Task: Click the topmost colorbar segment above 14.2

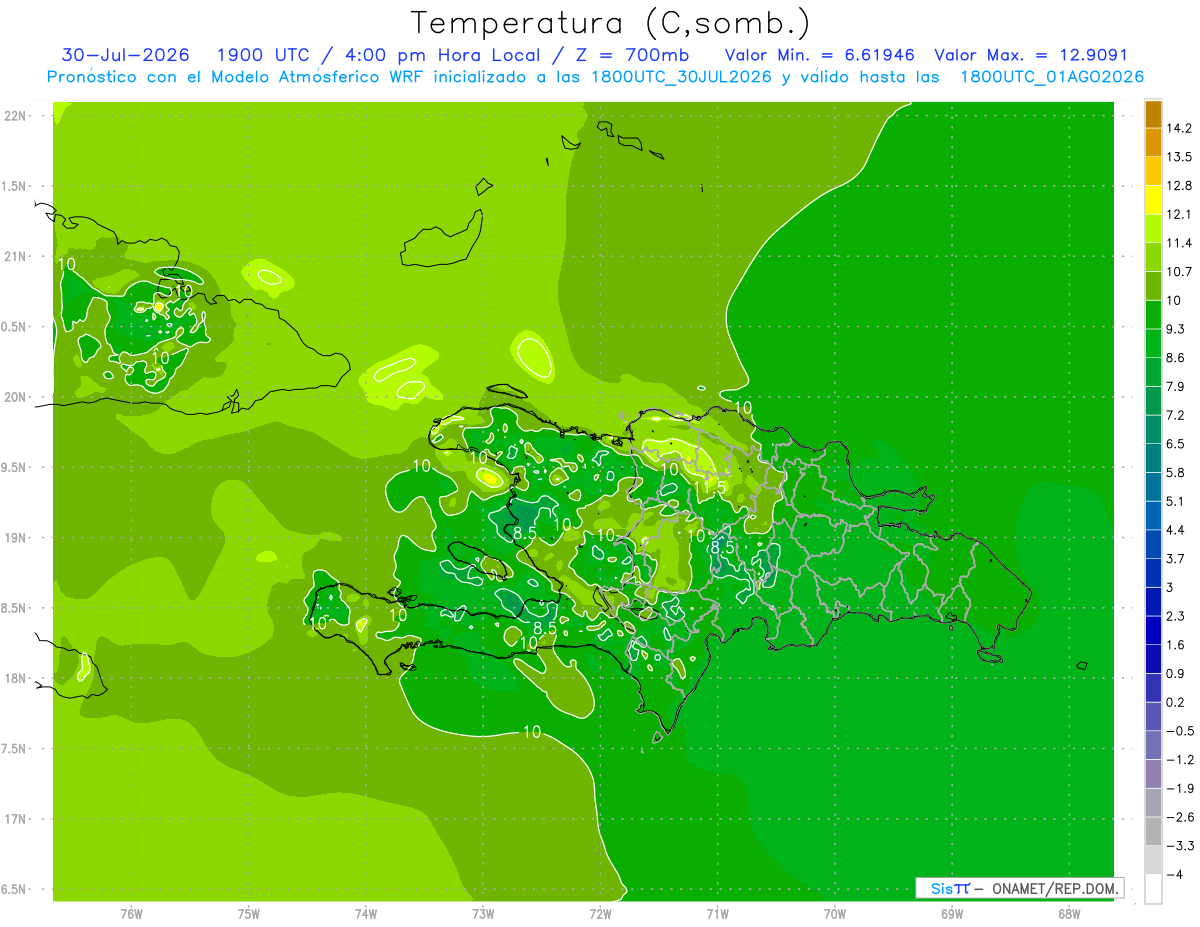Action: click(1153, 114)
